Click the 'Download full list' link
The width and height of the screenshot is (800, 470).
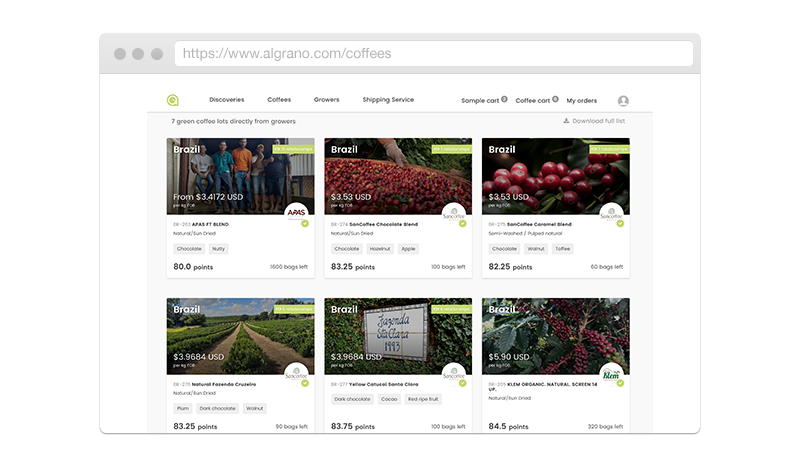pos(598,121)
